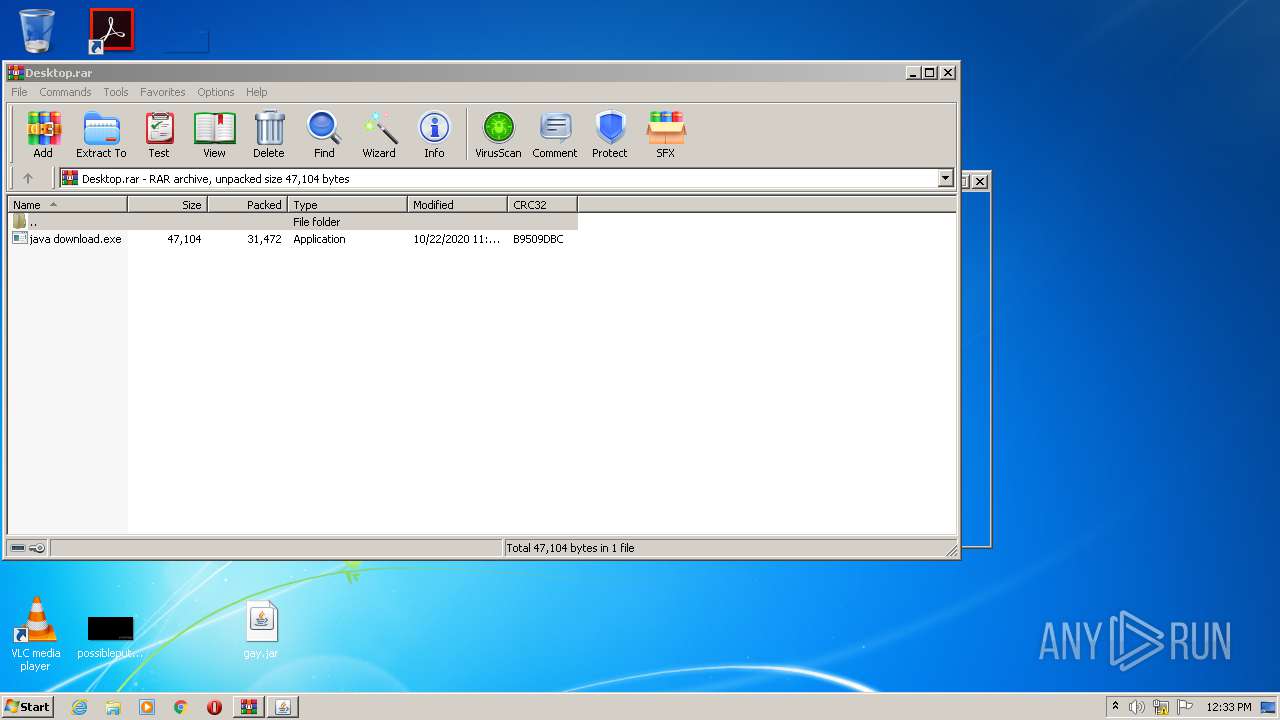The width and height of the screenshot is (1280, 720).
Task: Select the parent folder '..' row
Action: tap(293, 222)
